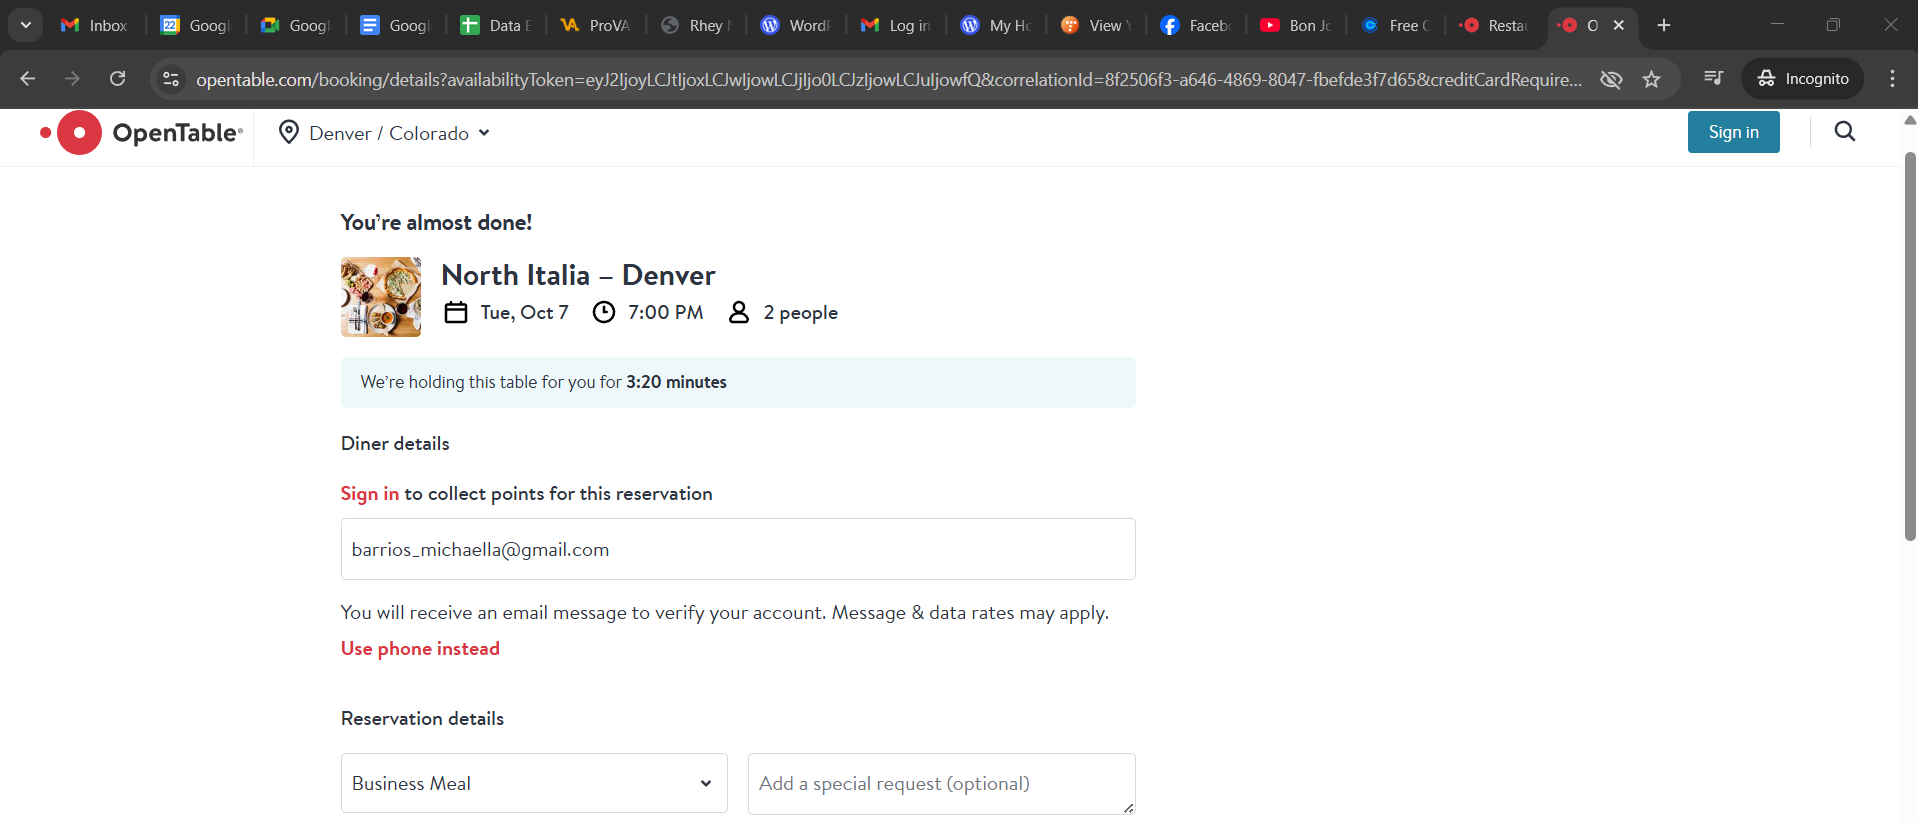Open the tab search dropdown arrow
This screenshot has height=823, width=1918.
[x=26, y=25]
